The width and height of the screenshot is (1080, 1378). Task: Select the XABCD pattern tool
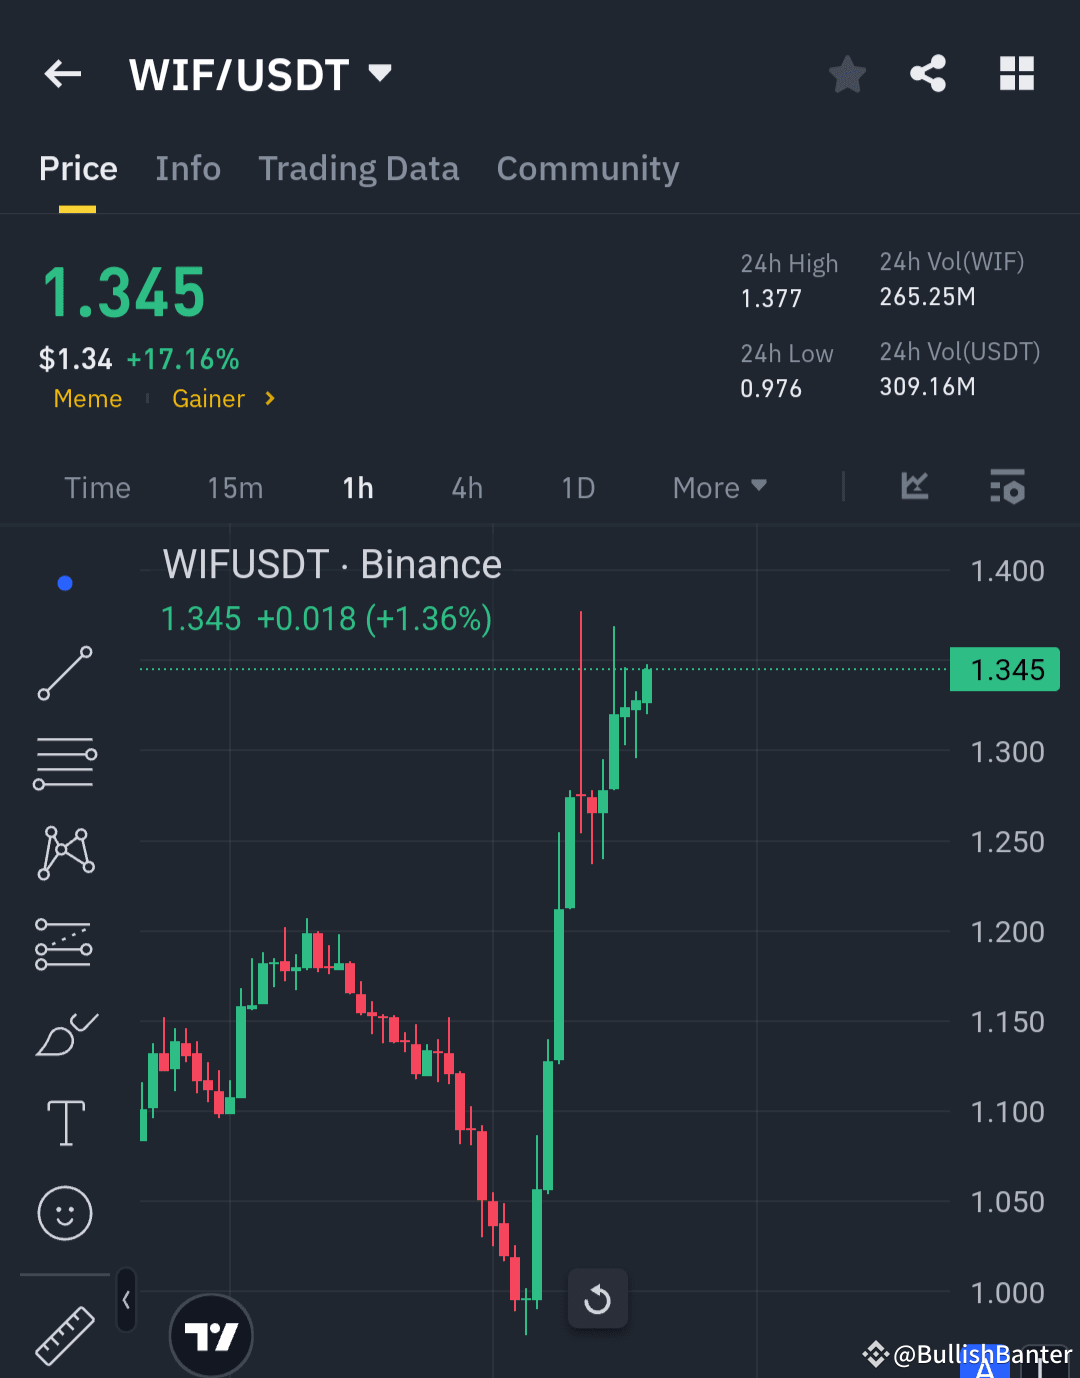64,852
